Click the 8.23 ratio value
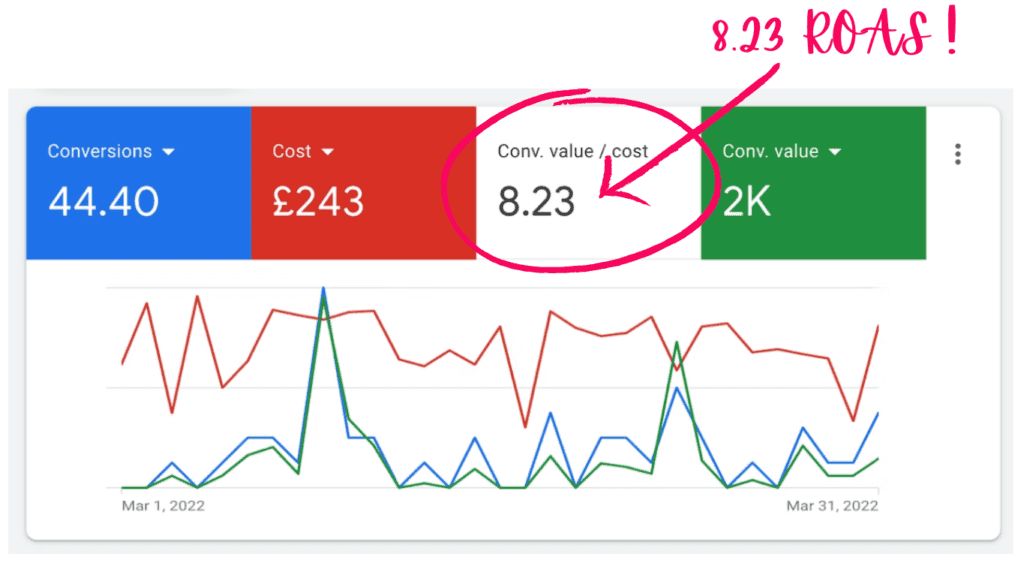 pos(536,201)
